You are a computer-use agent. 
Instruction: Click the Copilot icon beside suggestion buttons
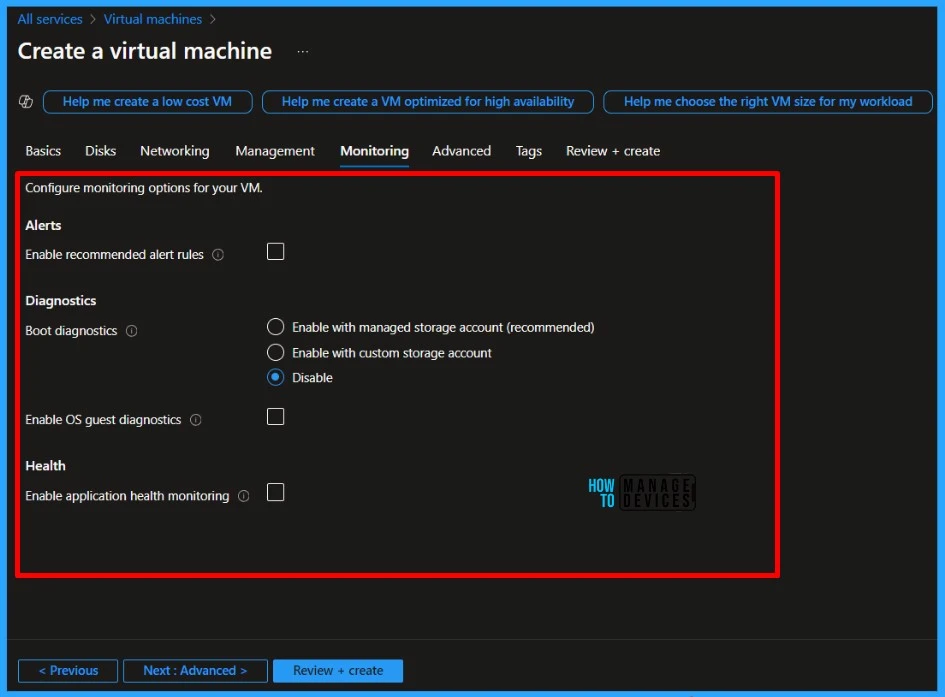click(26, 102)
